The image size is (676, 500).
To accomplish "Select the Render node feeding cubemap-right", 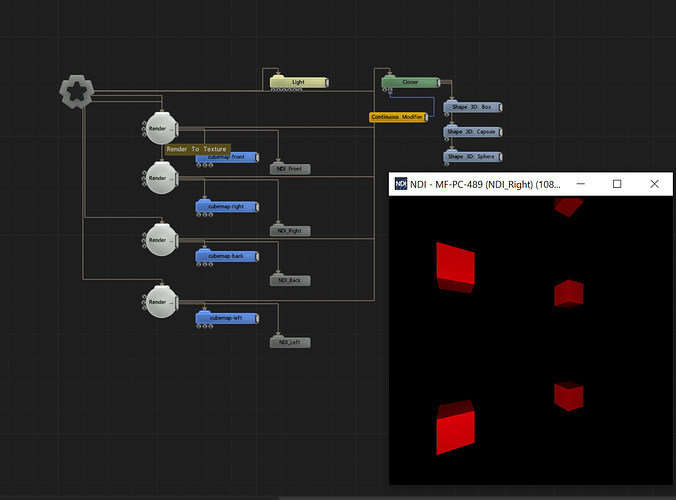I will (x=161, y=178).
